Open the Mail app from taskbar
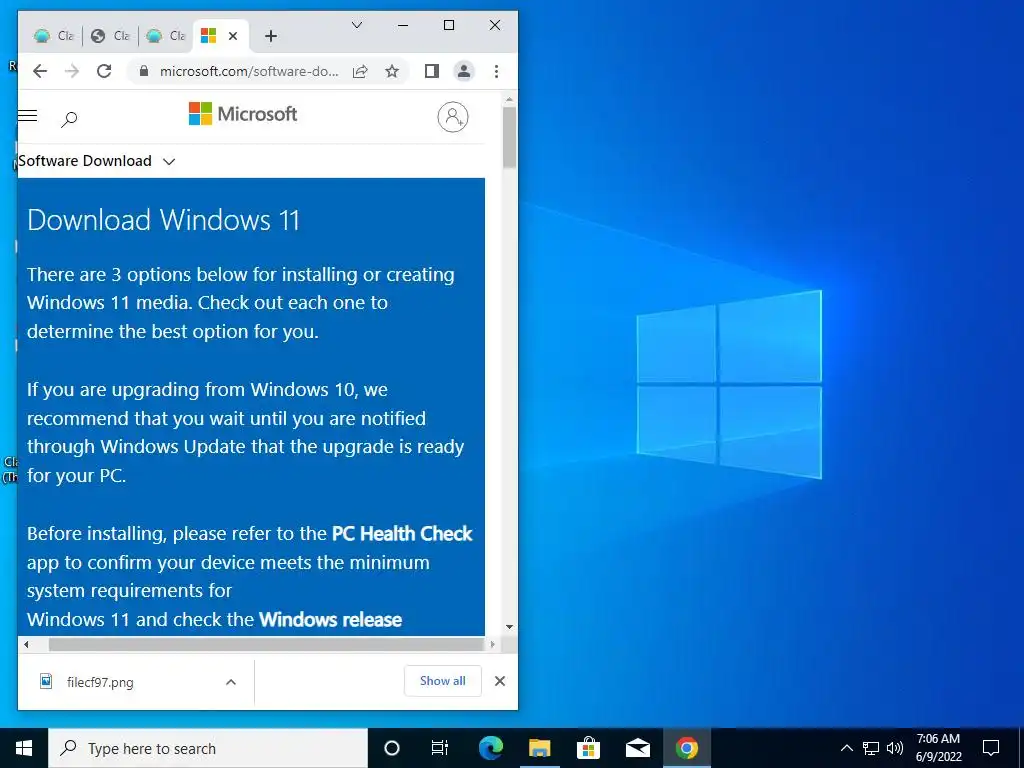The height and width of the screenshot is (768, 1024). tap(637, 748)
